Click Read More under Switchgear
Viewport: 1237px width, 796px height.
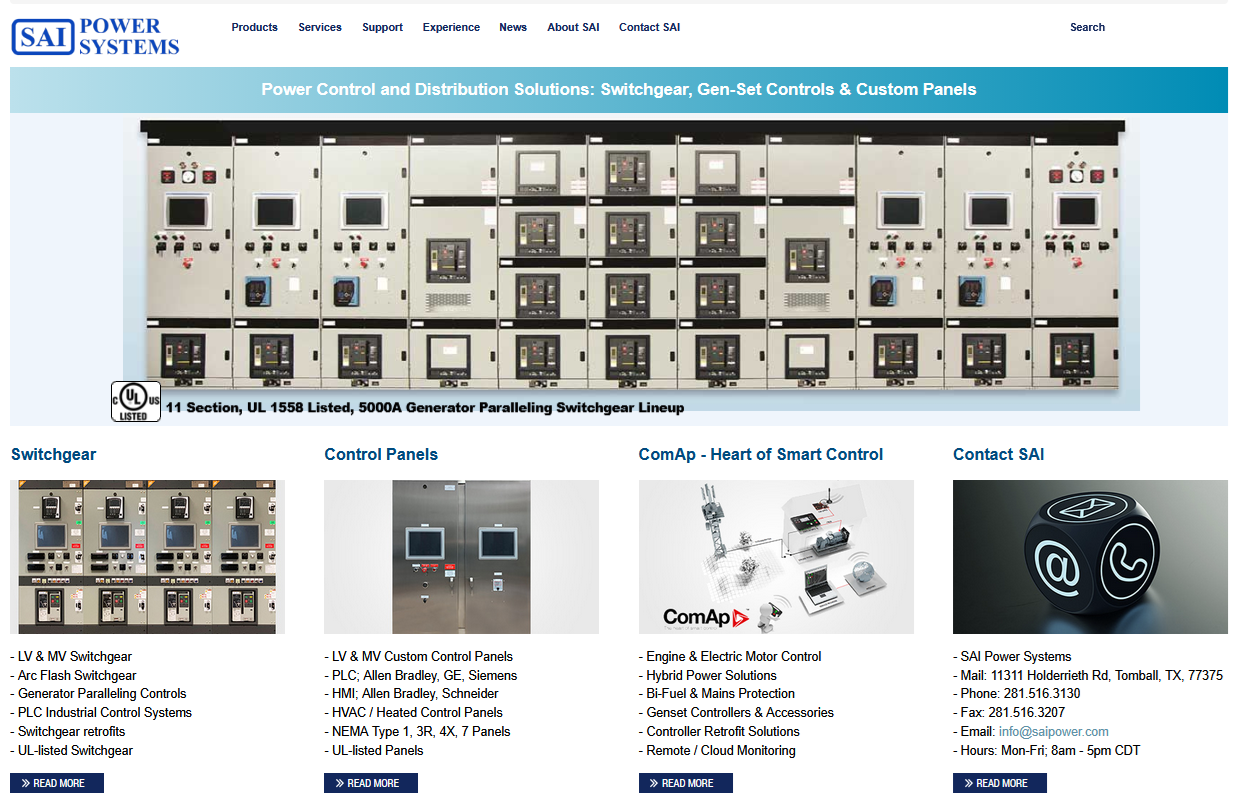(57, 783)
